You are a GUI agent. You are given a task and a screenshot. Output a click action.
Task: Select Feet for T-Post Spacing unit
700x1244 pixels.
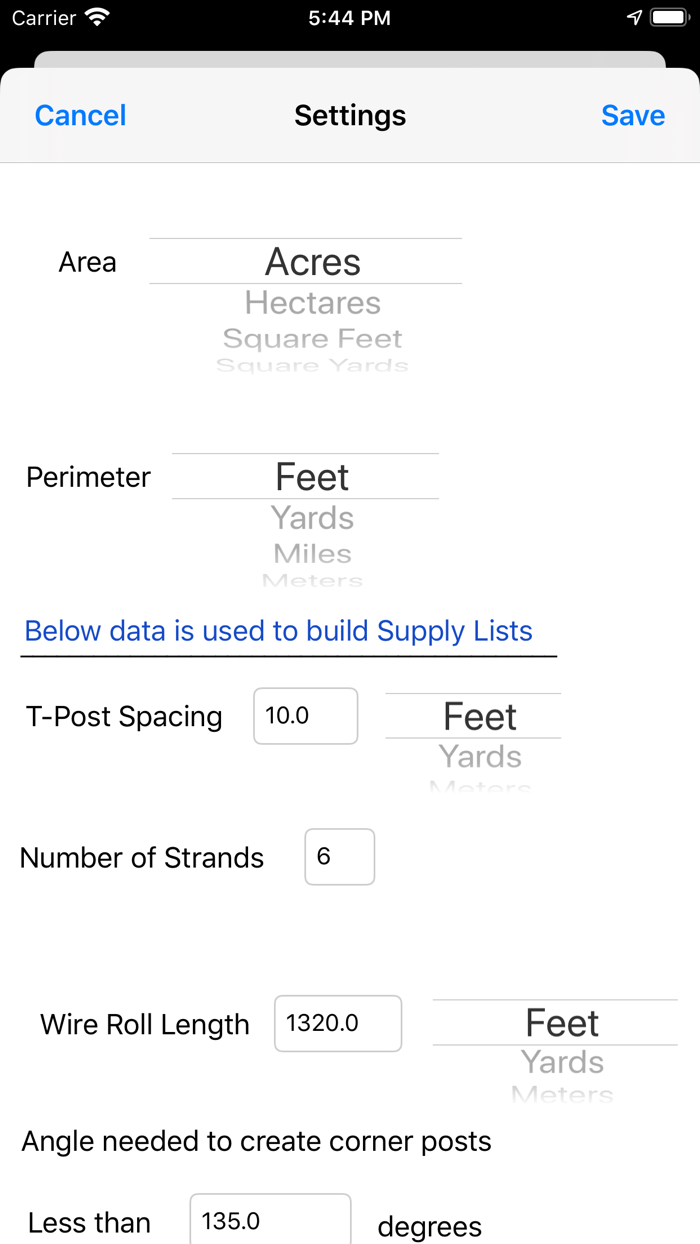coord(480,717)
